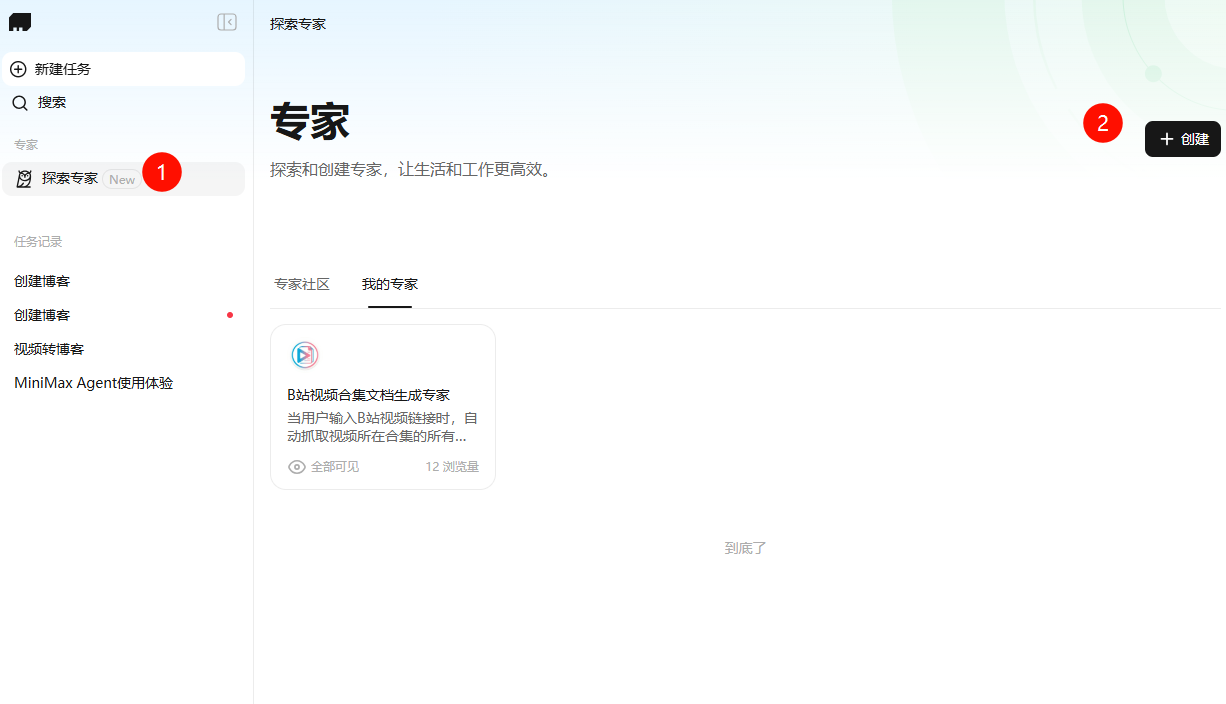Click the magnifier icon for 搜索

(x=20, y=103)
